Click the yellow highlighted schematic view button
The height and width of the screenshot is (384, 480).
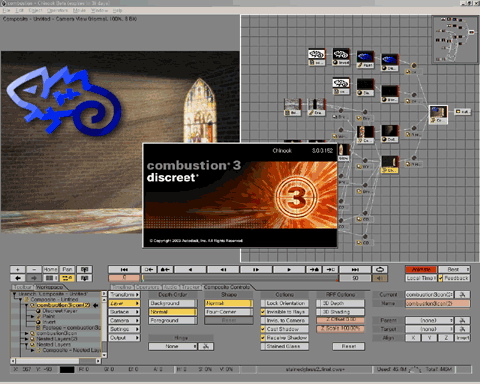coord(67,278)
